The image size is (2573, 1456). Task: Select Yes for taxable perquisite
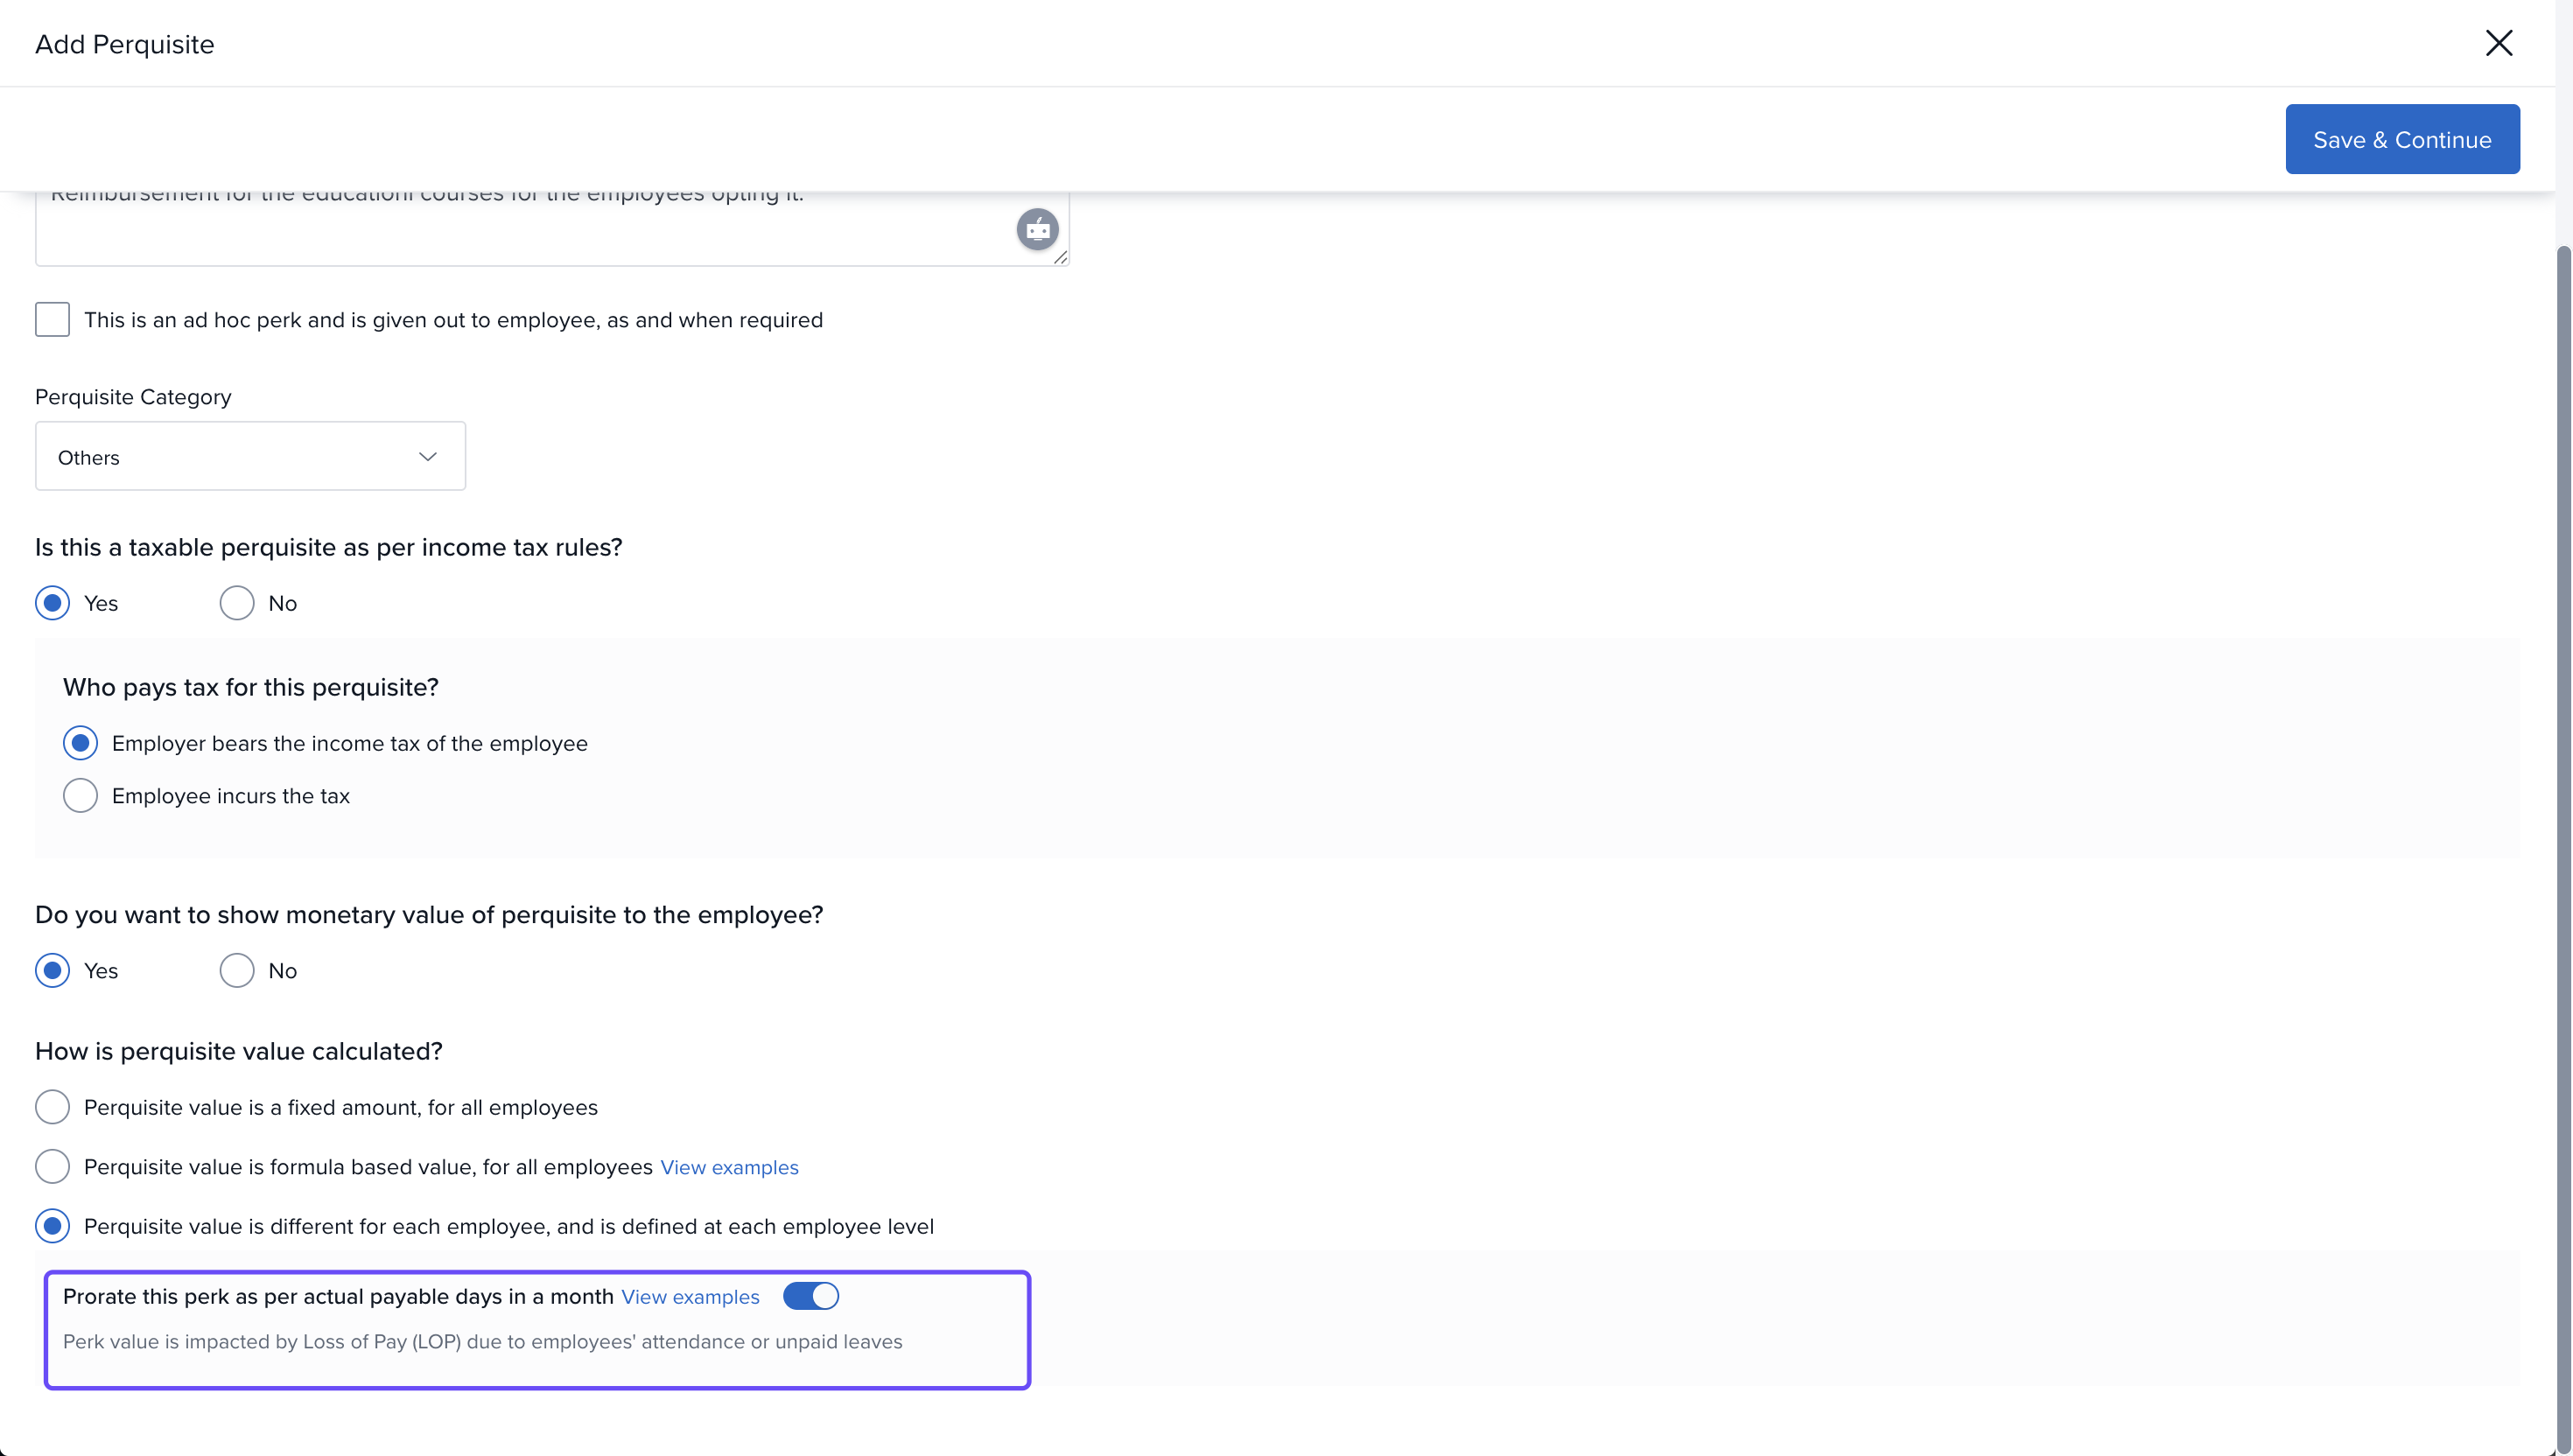coord(52,603)
